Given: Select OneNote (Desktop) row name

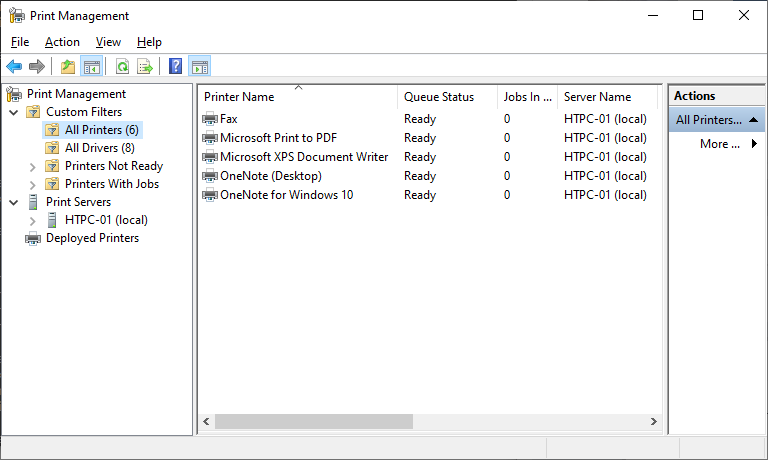Looking at the screenshot, I should [x=271, y=176].
